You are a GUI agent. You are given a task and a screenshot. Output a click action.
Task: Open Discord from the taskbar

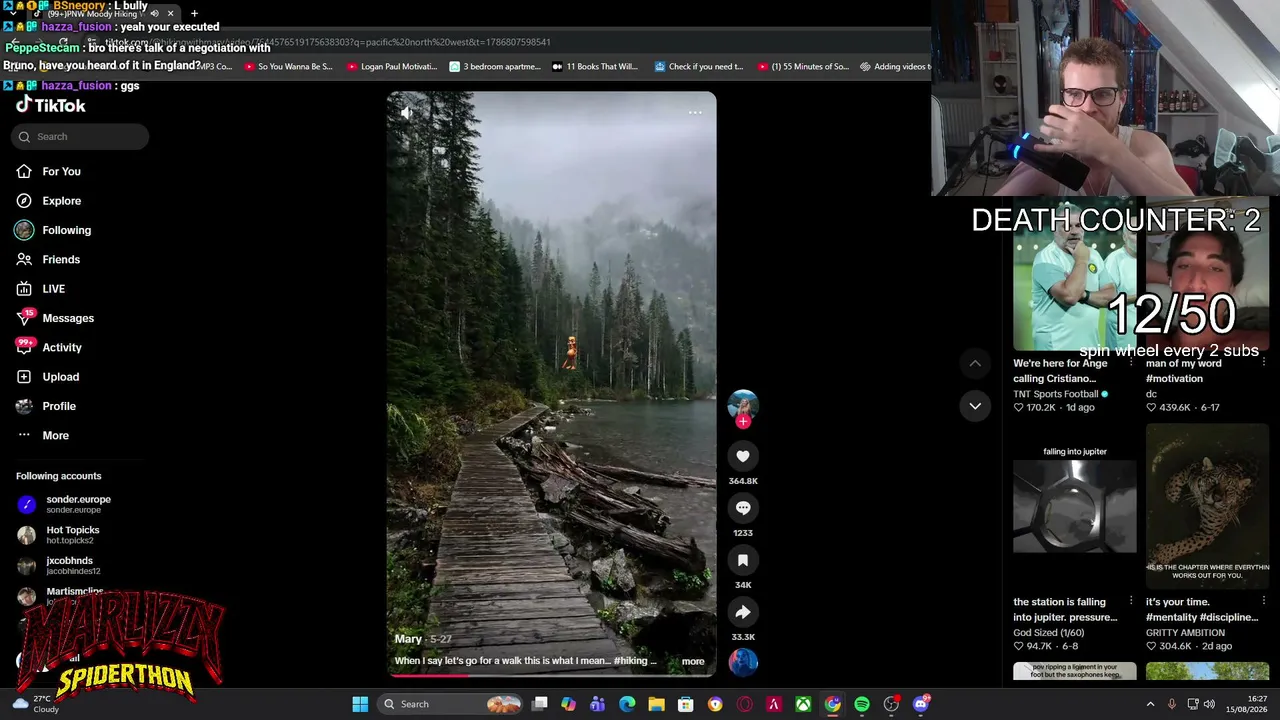coord(921,704)
